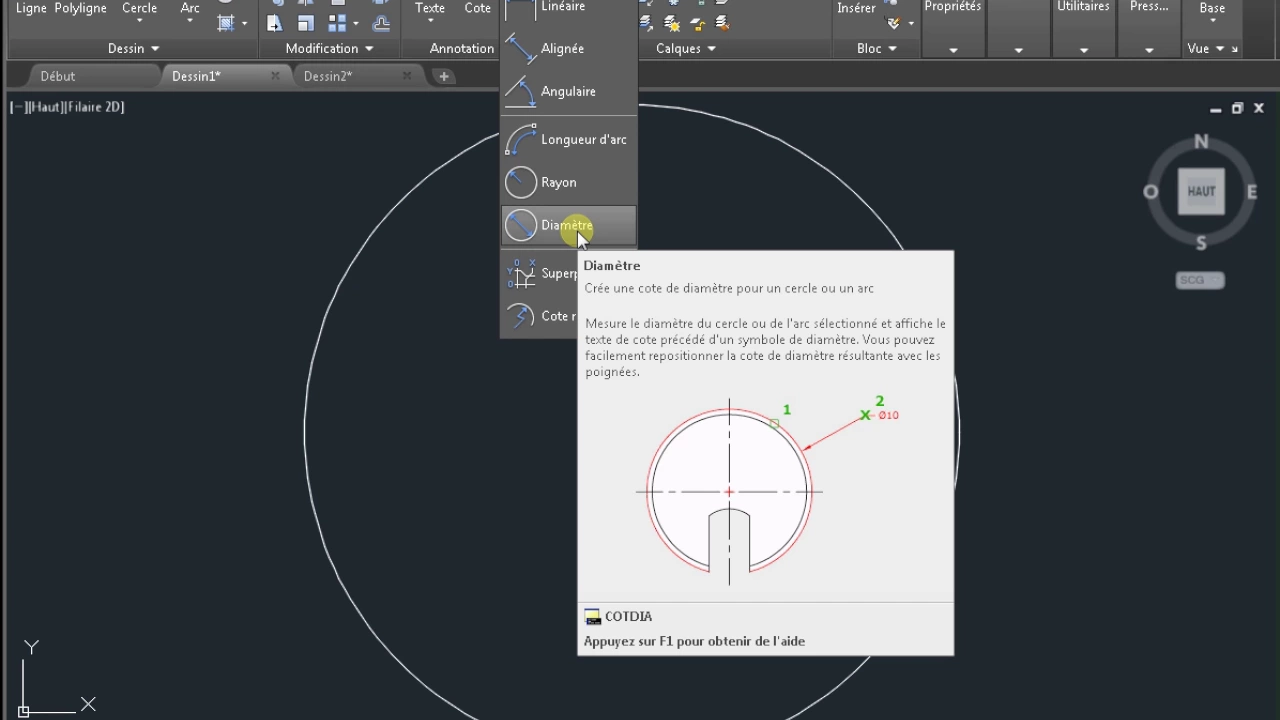Click the hatch tool icon
Image resolution: width=1280 pixels, height=720 pixels.
[227, 23]
